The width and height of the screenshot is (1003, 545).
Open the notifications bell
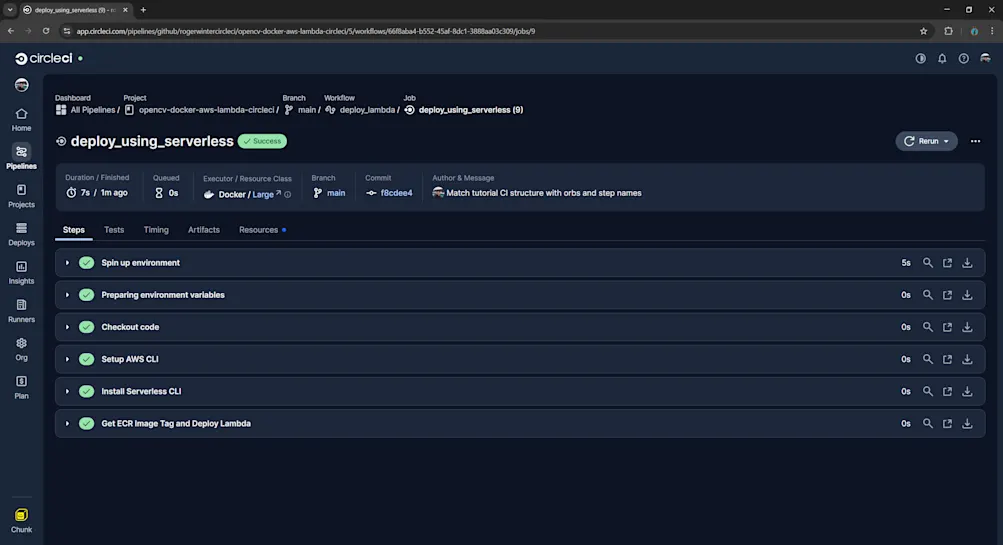[942, 58]
